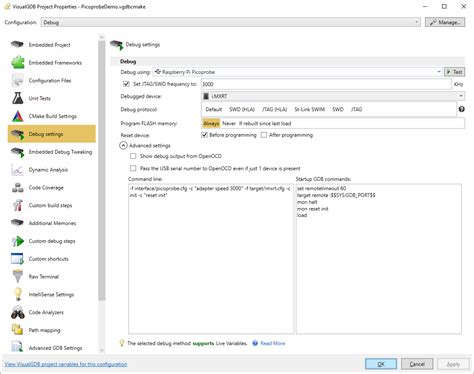Open the Read More link
Image resolution: width=474 pixels, height=374 pixels.
click(273, 343)
